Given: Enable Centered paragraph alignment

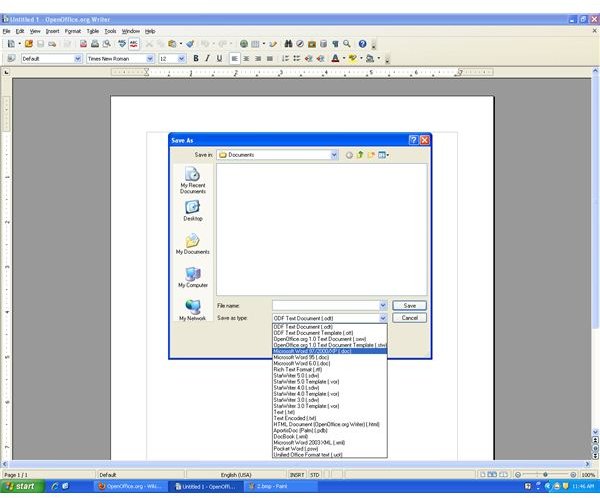Looking at the screenshot, I should click(246, 59).
